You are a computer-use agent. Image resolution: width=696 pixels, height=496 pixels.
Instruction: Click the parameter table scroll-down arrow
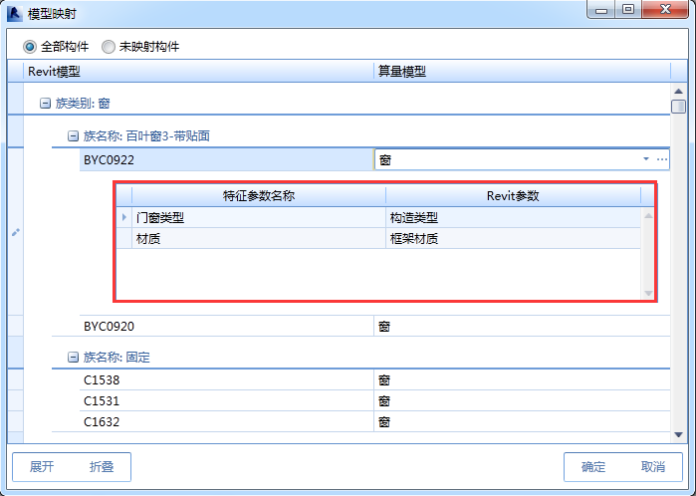click(648, 293)
